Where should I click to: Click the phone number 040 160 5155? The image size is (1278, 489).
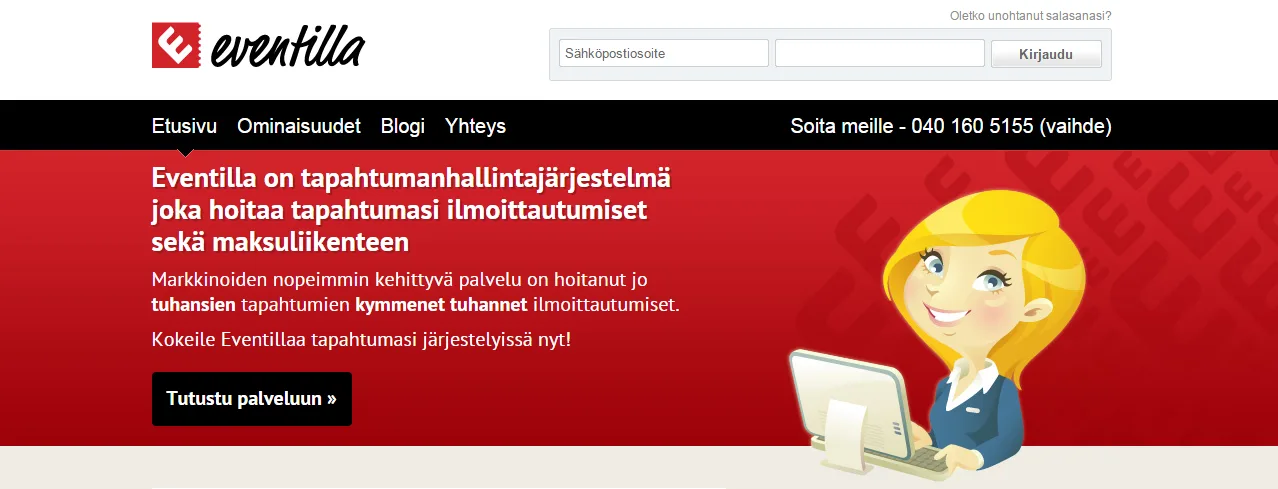pos(972,126)
